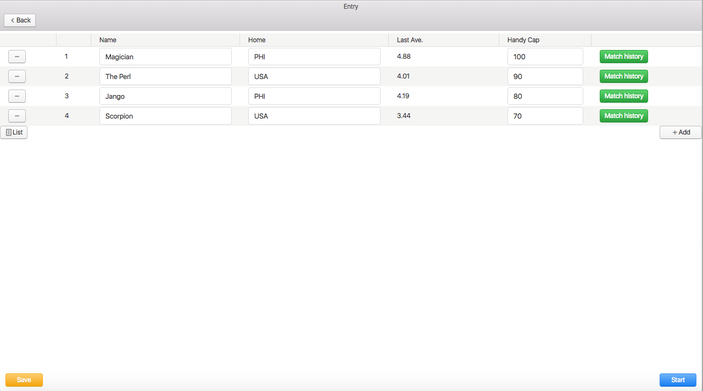
Task: Edit the Scorpion name field
Action: 165,116
